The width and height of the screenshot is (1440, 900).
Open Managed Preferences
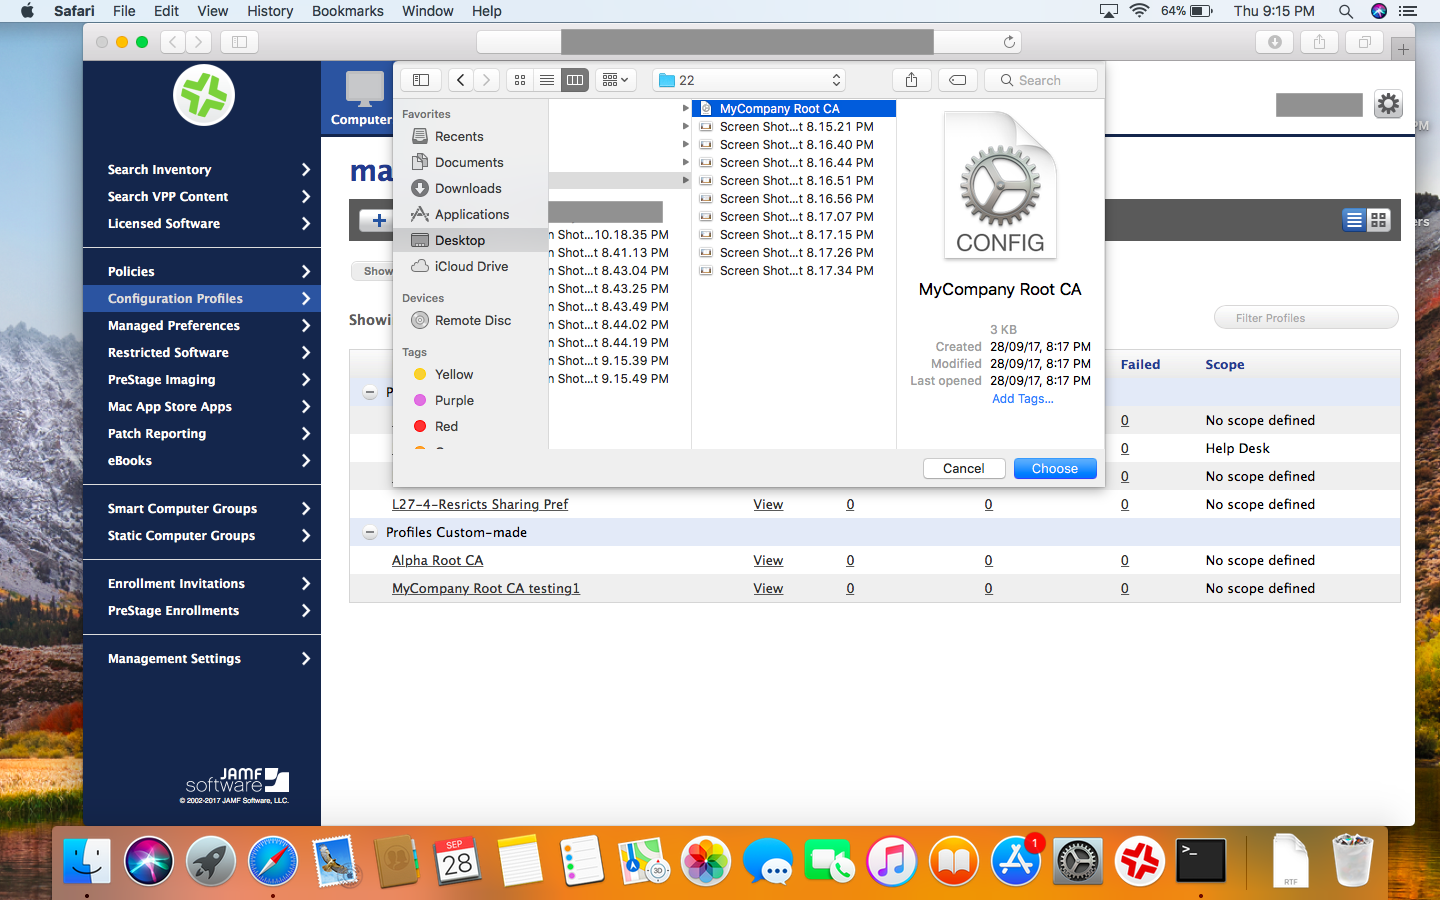click(202, 326)
